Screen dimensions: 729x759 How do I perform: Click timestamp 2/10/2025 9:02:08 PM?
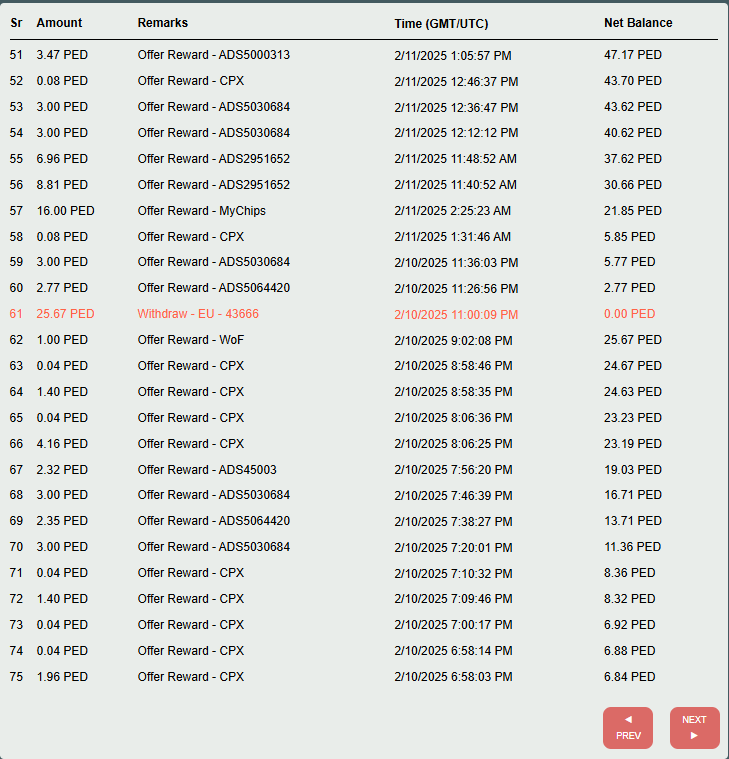[x=453, y=341]
